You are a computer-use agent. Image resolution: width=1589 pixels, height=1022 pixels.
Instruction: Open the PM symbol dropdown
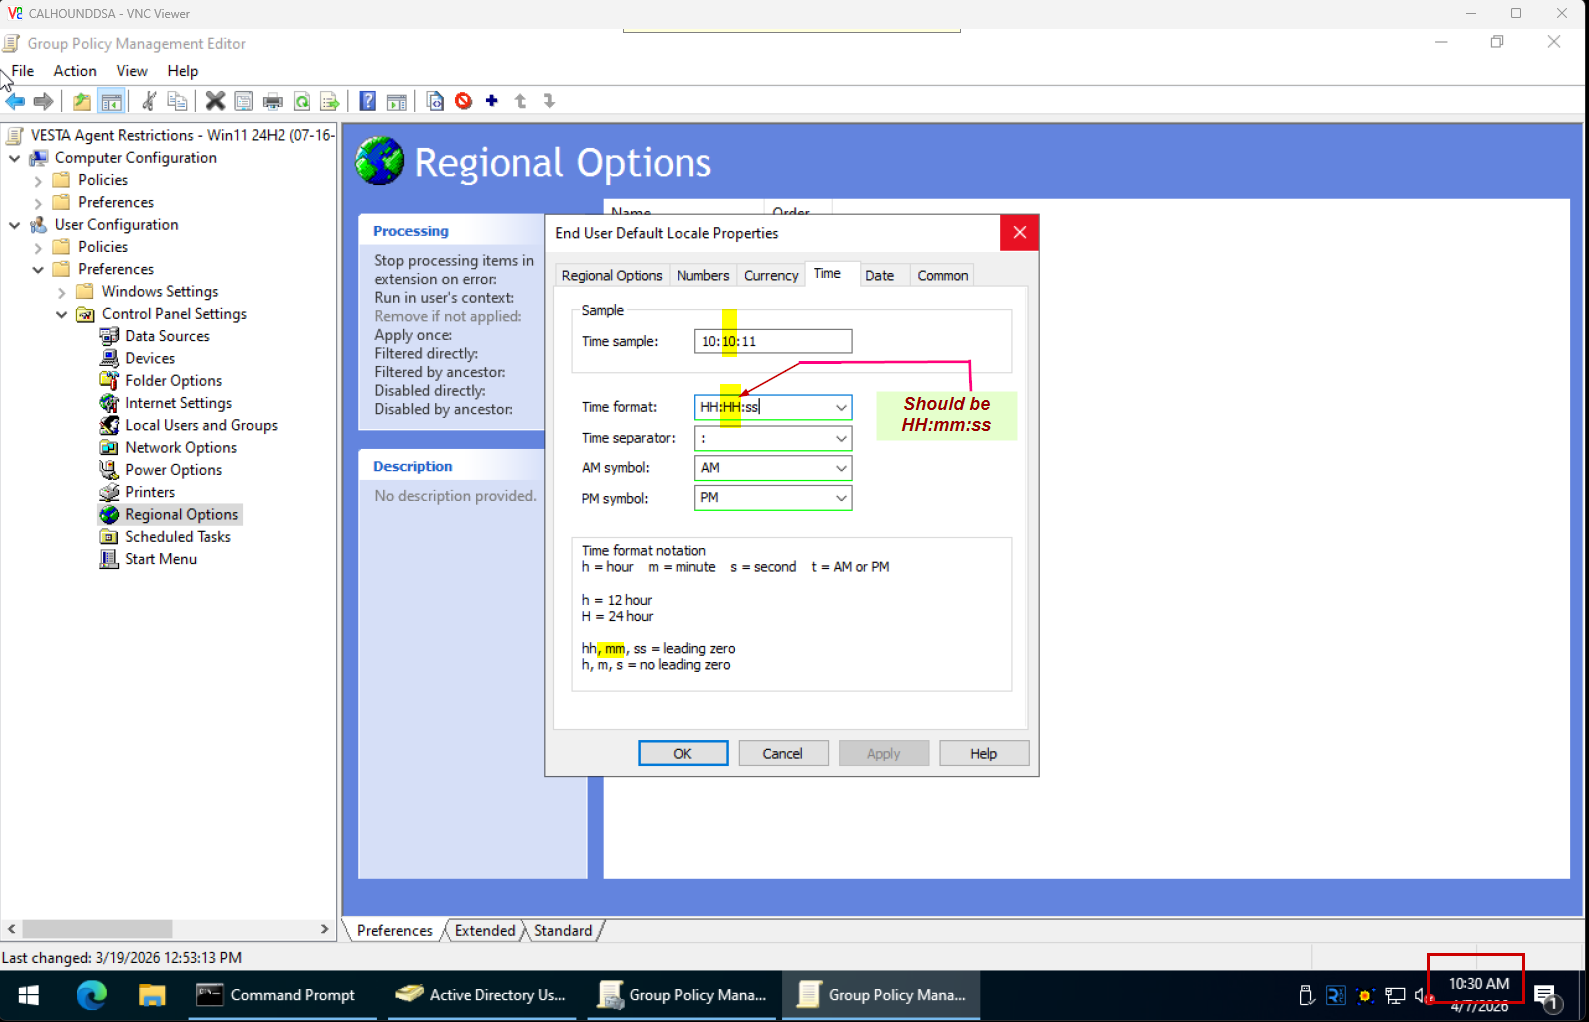pos(841,498)
